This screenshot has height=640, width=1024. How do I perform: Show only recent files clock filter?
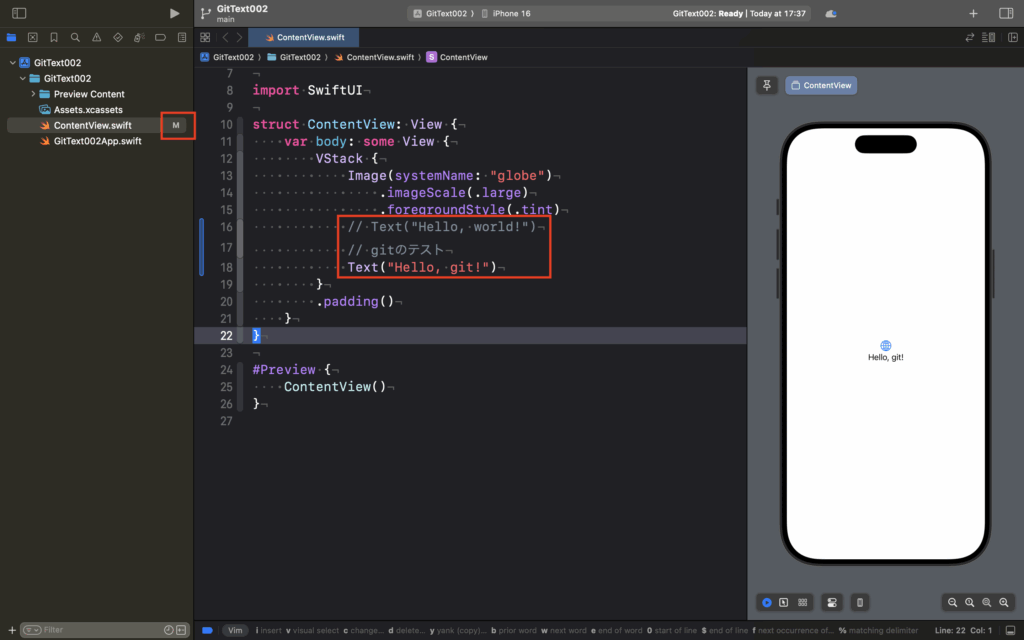[168, 630]
